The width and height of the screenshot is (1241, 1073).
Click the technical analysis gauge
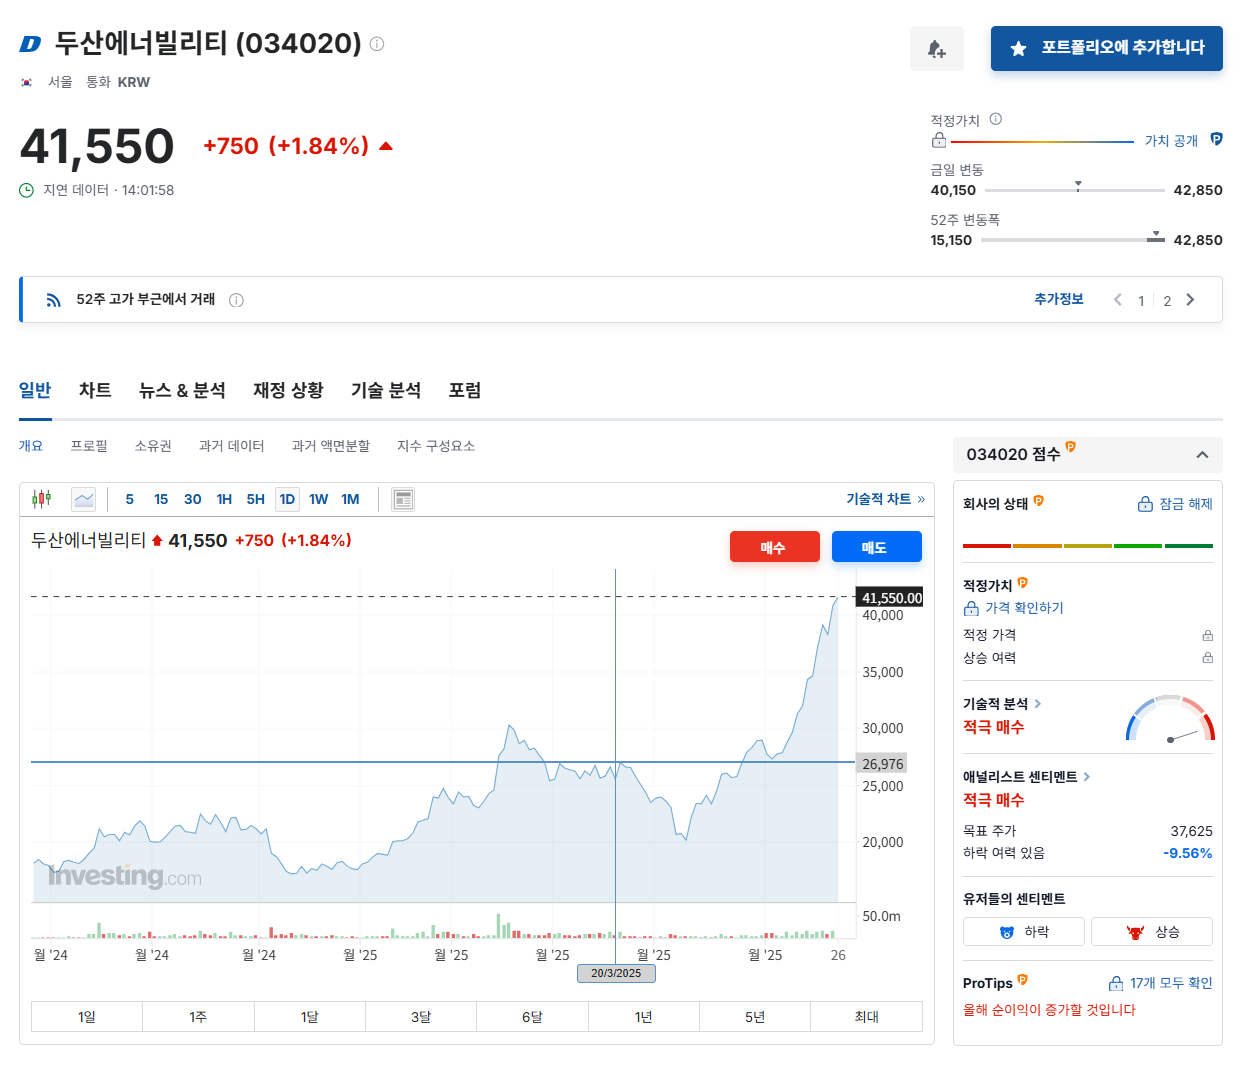coord(1170,718)
